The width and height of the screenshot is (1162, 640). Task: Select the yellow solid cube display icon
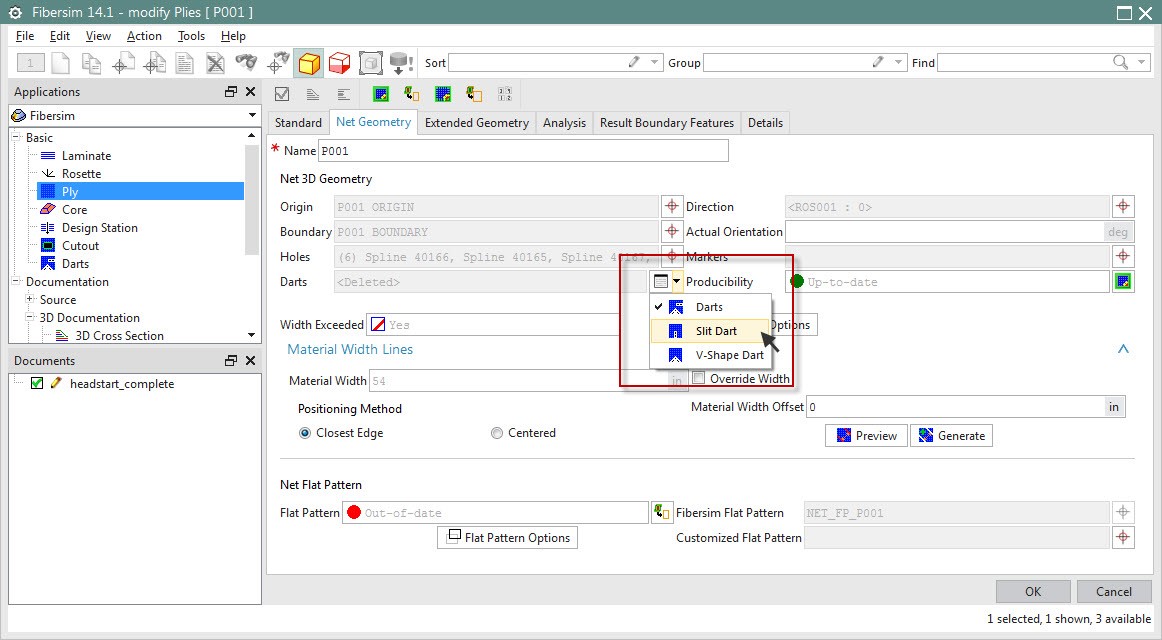(310, 61)
